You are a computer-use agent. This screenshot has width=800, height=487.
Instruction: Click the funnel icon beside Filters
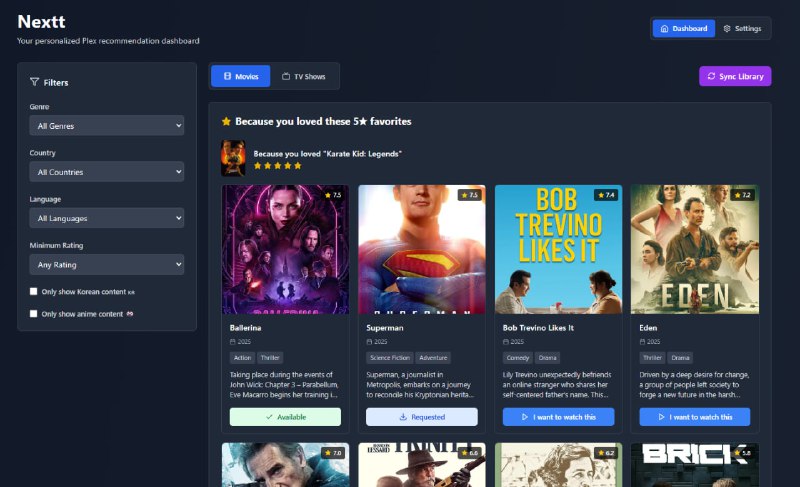(x=35, y=82)
